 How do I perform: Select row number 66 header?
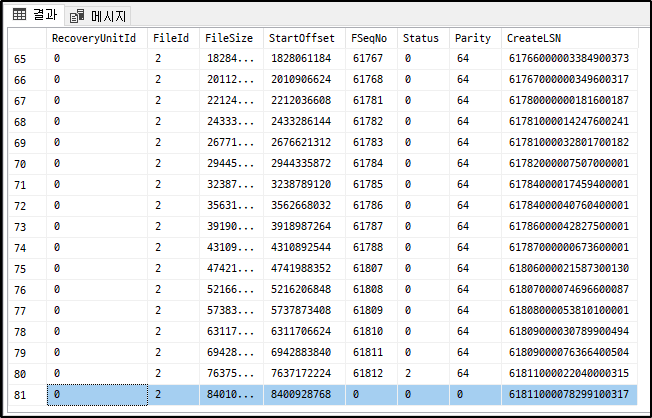click(x=27, y=80)
